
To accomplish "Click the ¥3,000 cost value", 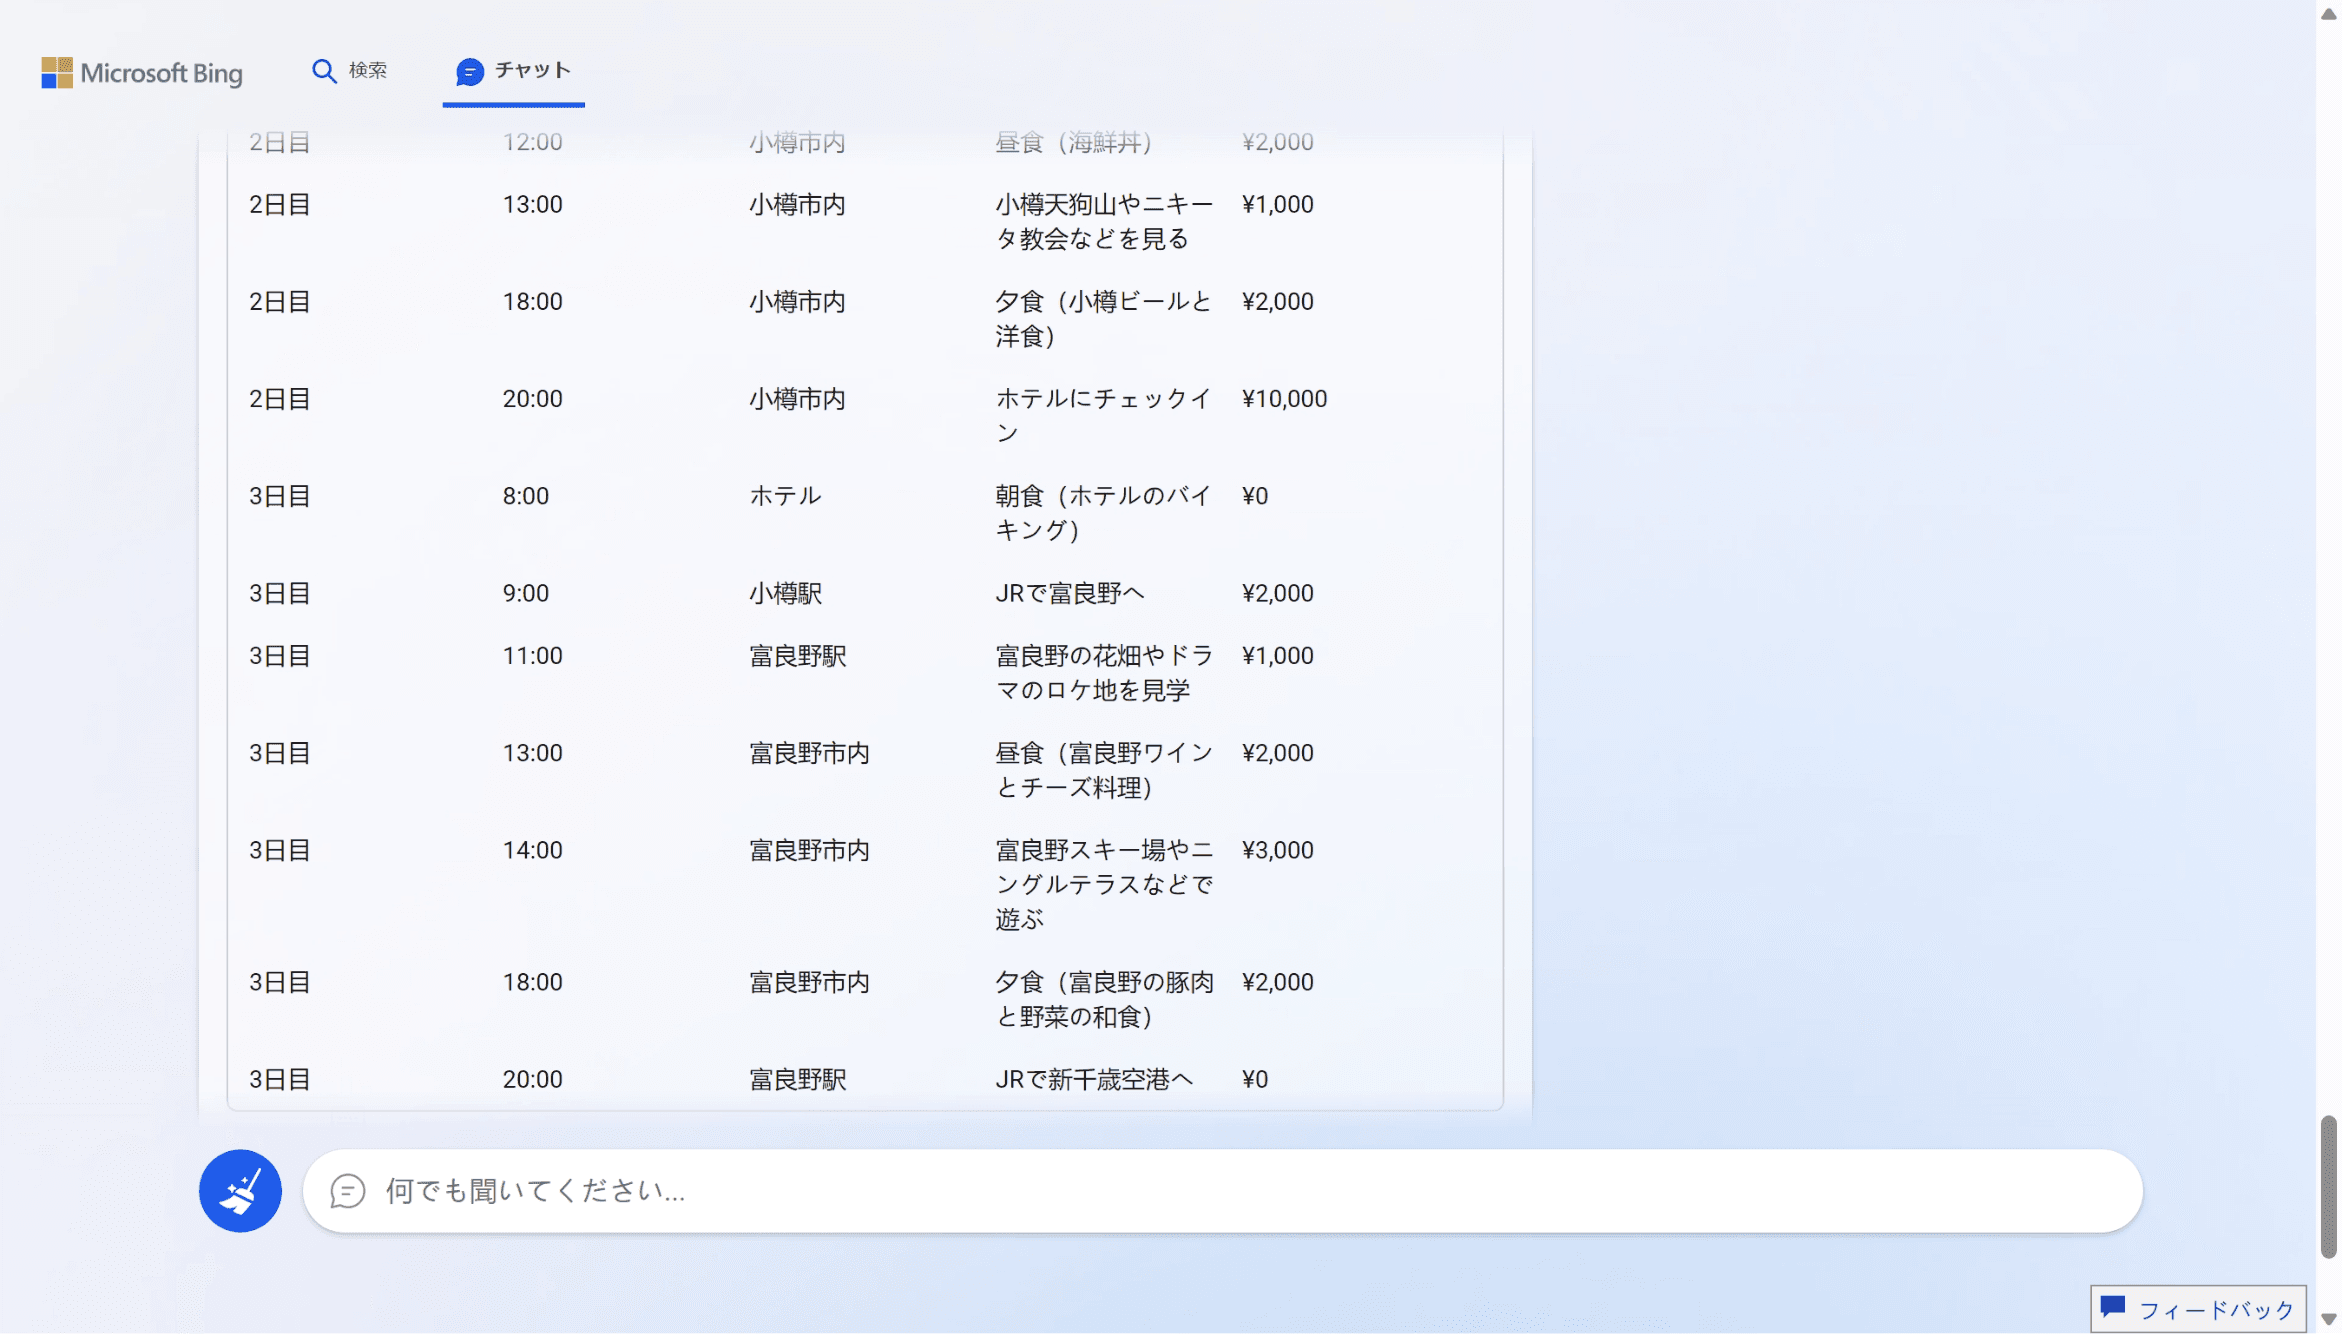I will tap(1277, 850).
